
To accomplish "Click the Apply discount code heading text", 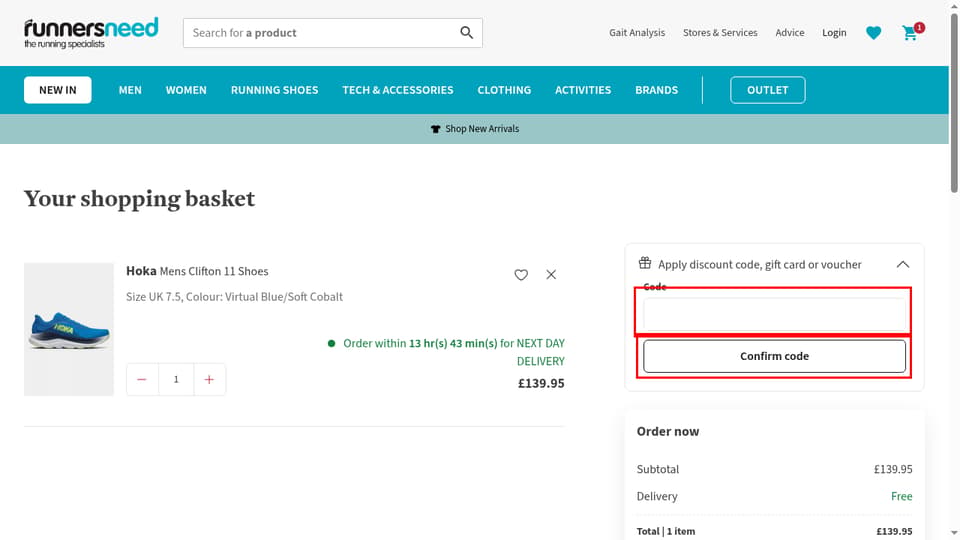I will (760, 264).
